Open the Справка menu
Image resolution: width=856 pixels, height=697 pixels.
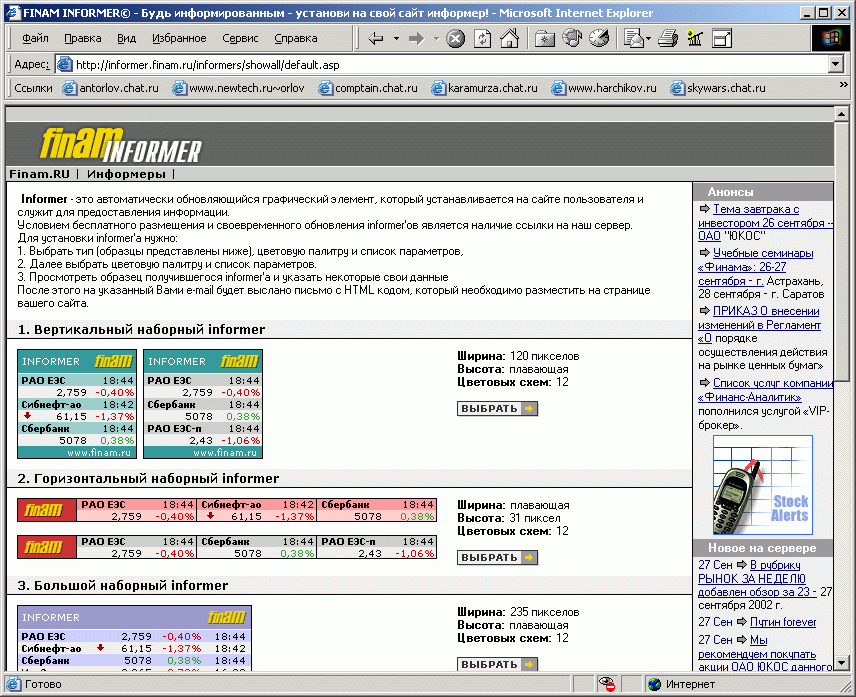[x=295, y=38]
